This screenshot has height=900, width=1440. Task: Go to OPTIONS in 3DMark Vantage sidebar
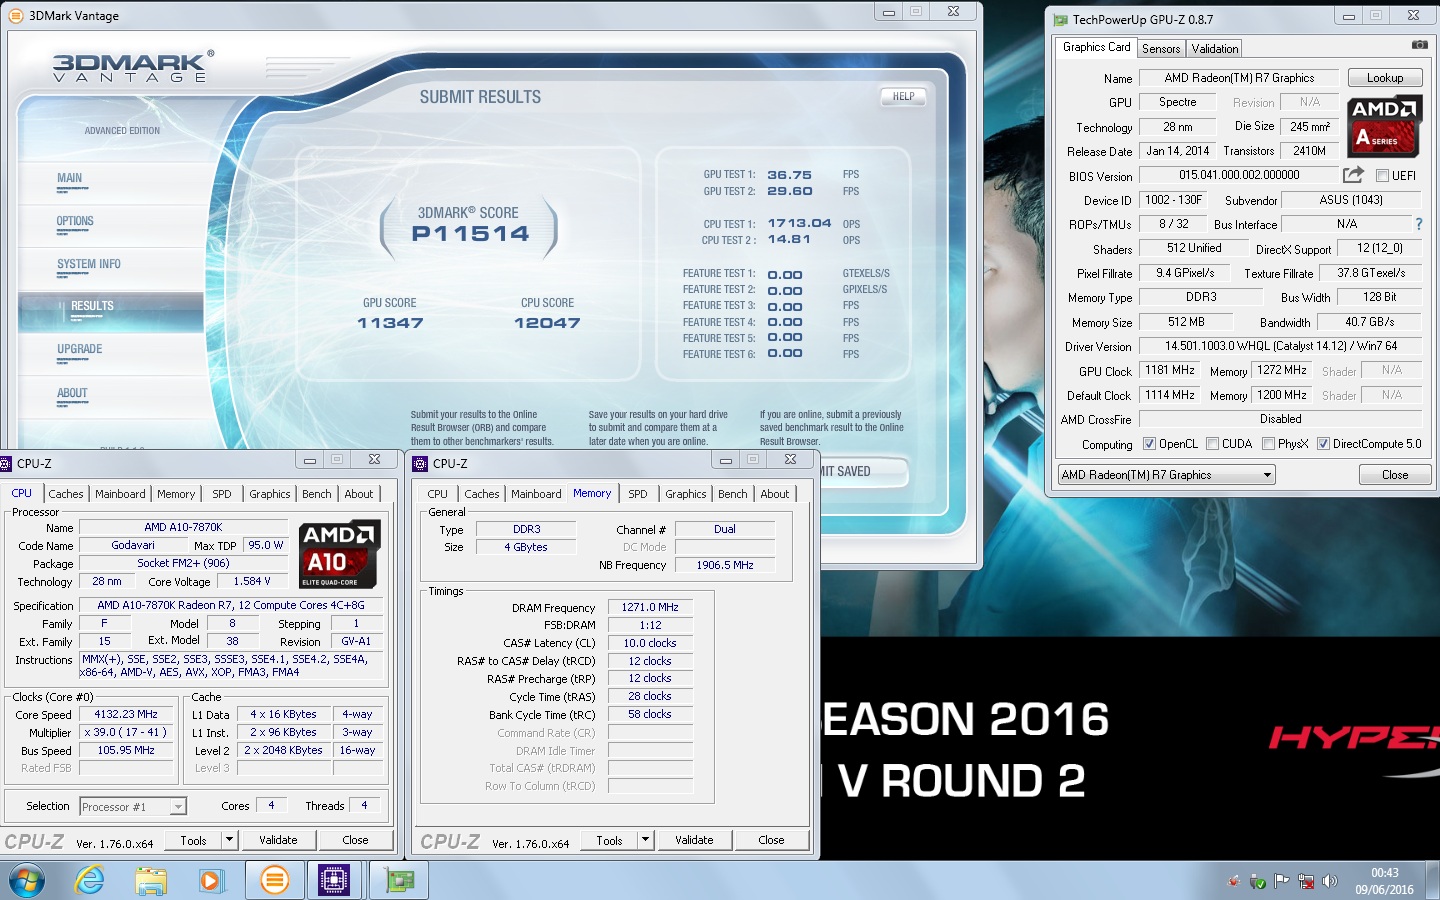tap(75, 221)
